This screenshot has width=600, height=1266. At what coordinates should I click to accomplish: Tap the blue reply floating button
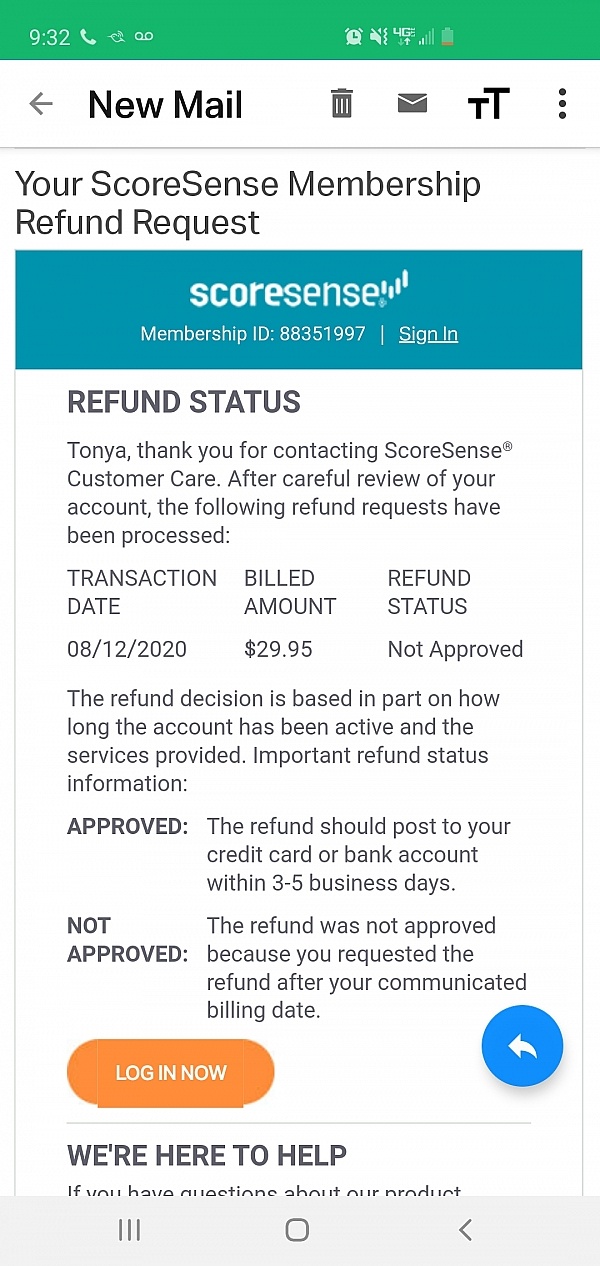tap(522, 1046)
